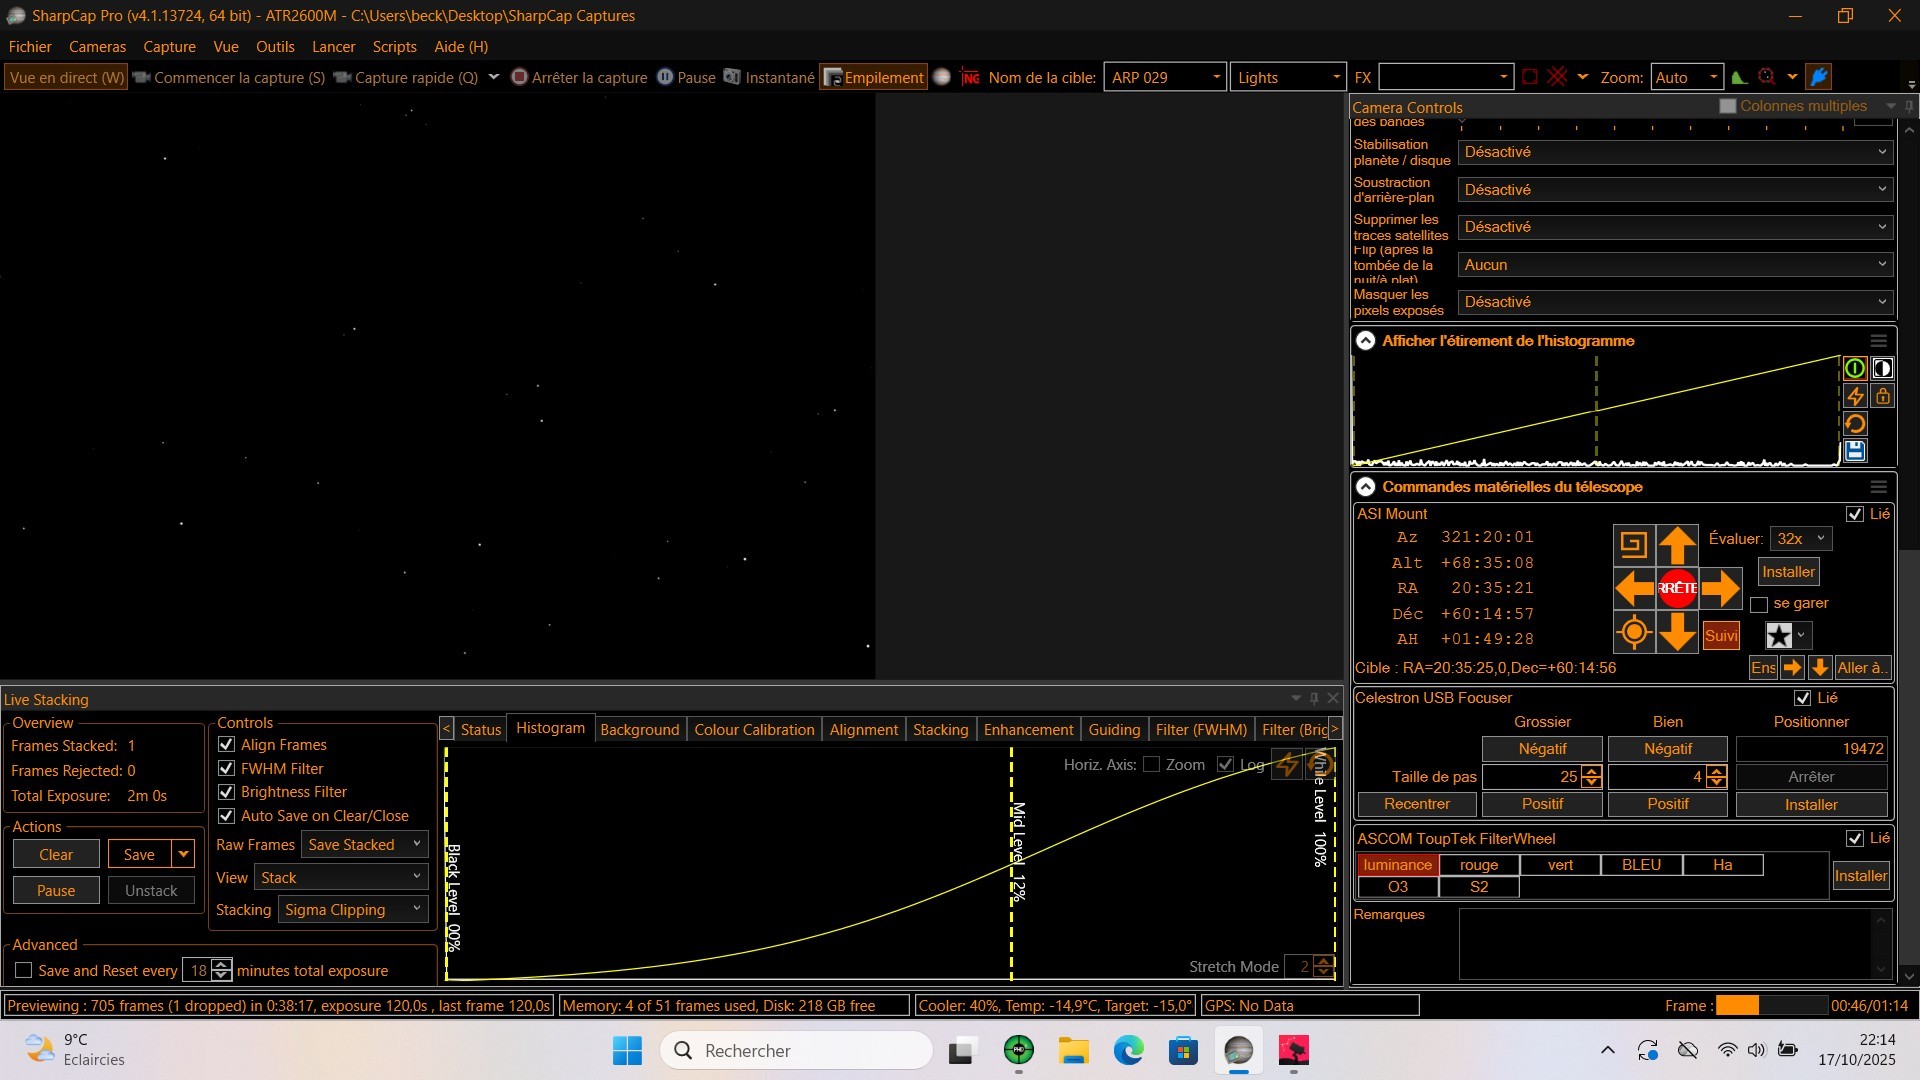This screenshot has width=1920, height=1080.
Task: Move the mount right with the right arrow
Action: tap(1720, 588)
